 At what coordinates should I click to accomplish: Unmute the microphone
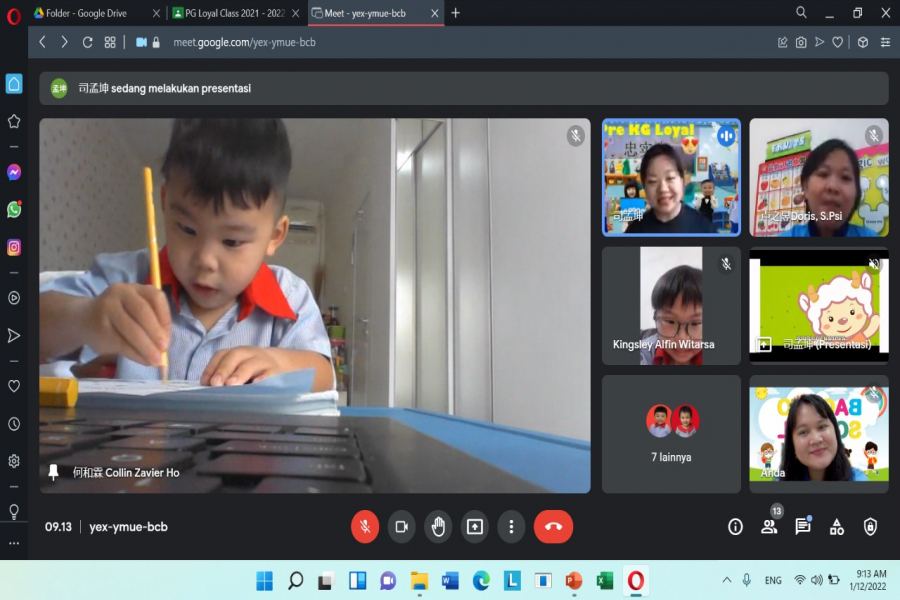pos(365,527)
